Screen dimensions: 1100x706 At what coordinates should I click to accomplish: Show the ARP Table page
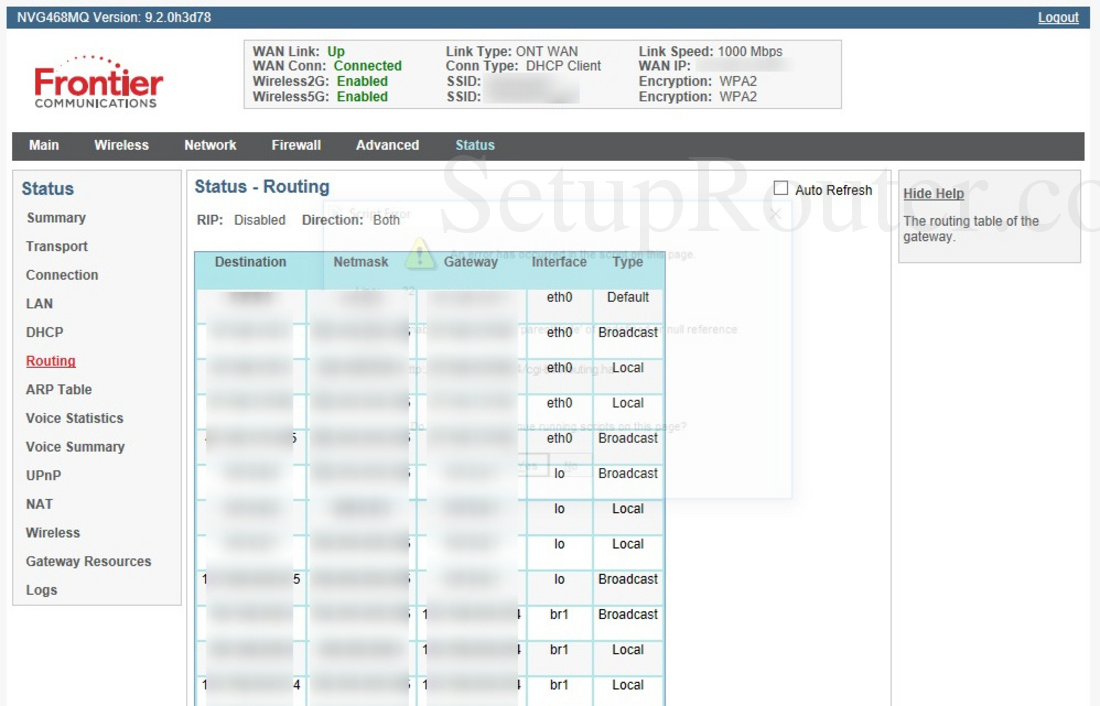[x=59, y=390]
